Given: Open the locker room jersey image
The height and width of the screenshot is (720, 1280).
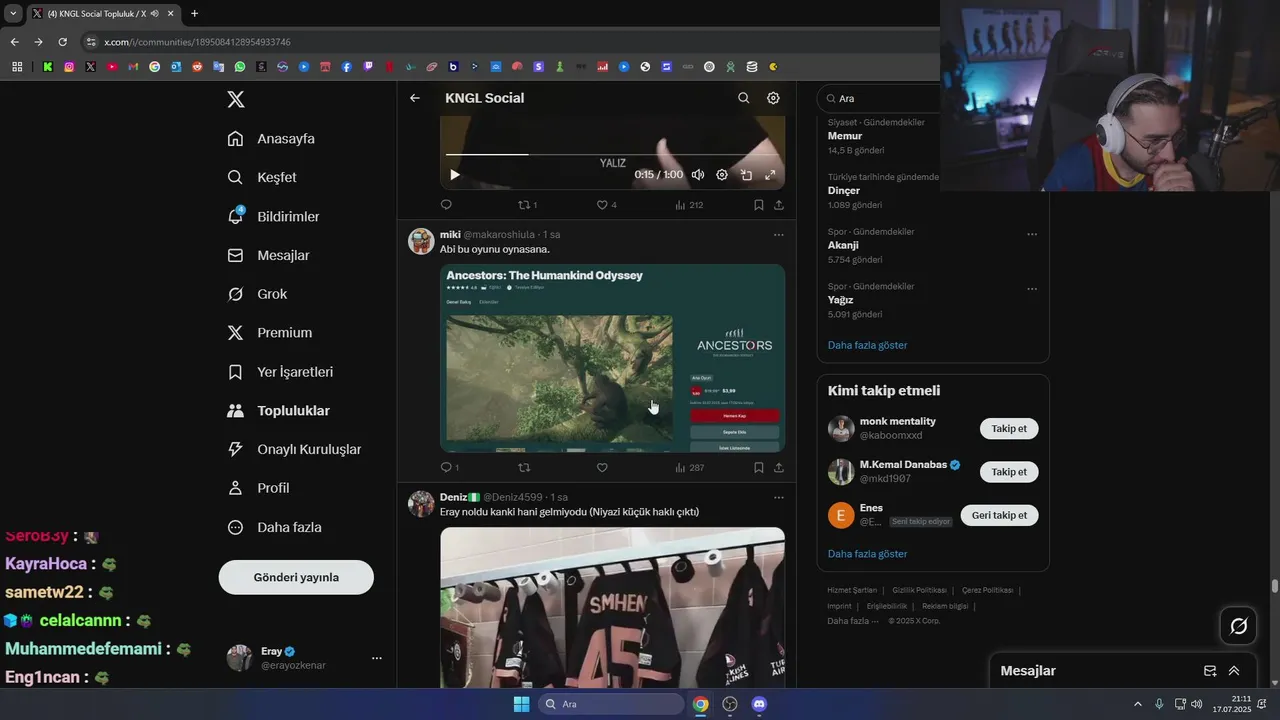Looking at the screenshot, I should pyautogui.click(x=612, y=607).
